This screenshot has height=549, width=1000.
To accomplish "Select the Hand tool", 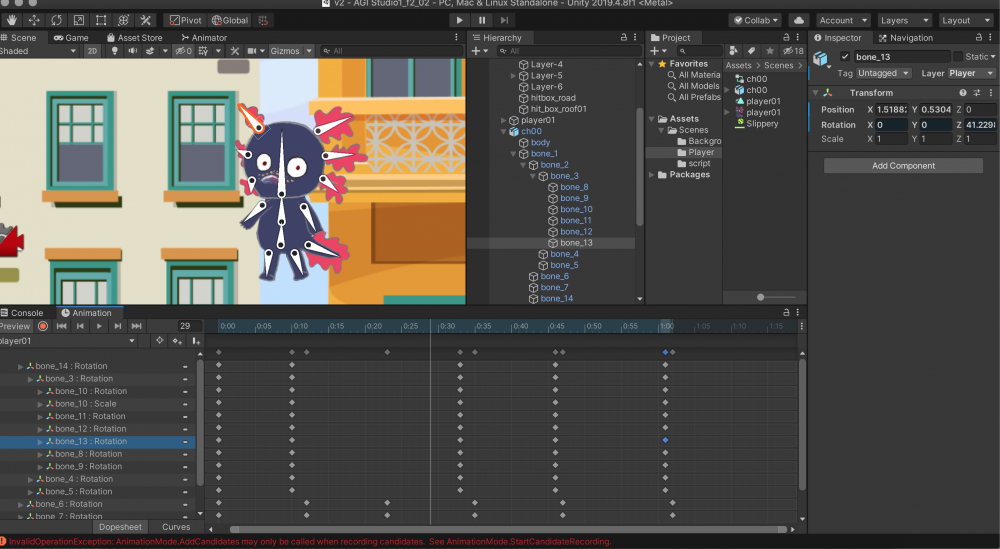I will pos(11,20).
